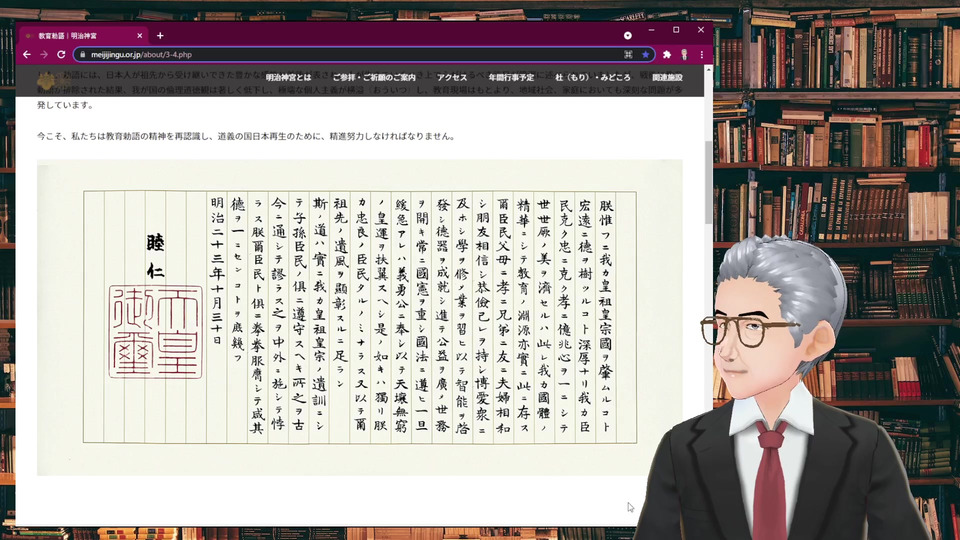Open a new browser tab

[160, 36]
